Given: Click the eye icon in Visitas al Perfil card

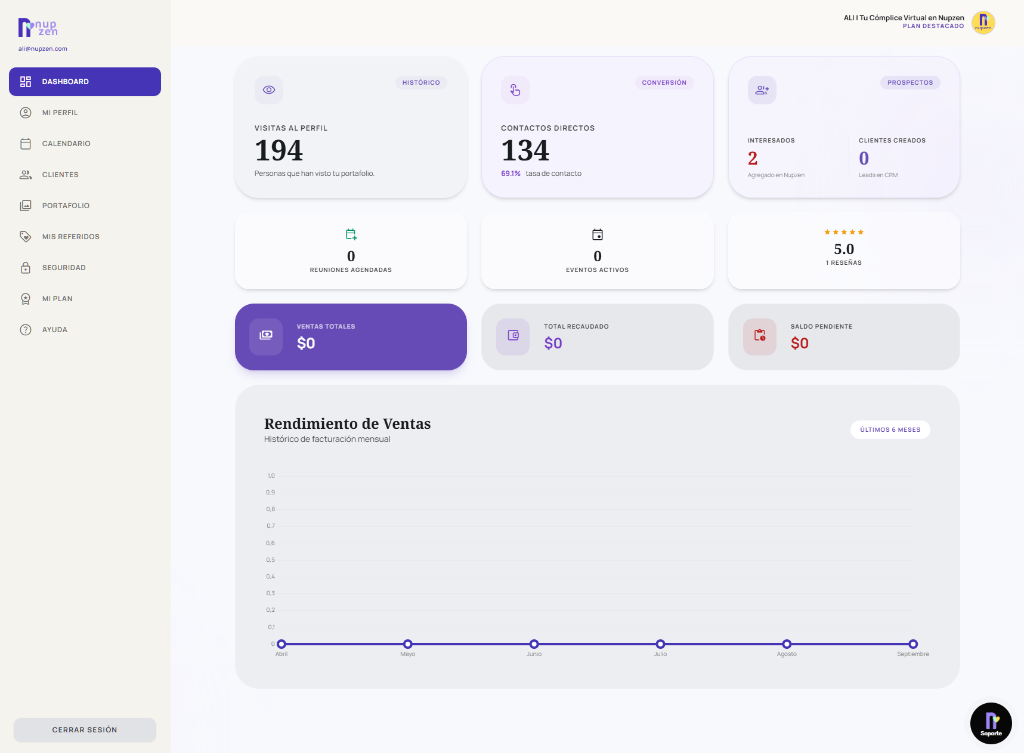Looking at the screenshot, I should 268,90.
